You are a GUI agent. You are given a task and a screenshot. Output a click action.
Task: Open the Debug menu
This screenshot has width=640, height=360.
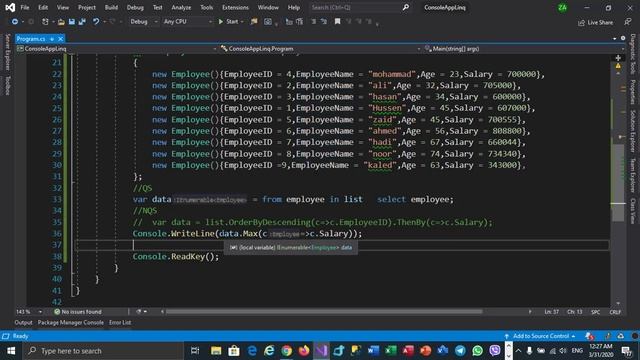(135, 7)
